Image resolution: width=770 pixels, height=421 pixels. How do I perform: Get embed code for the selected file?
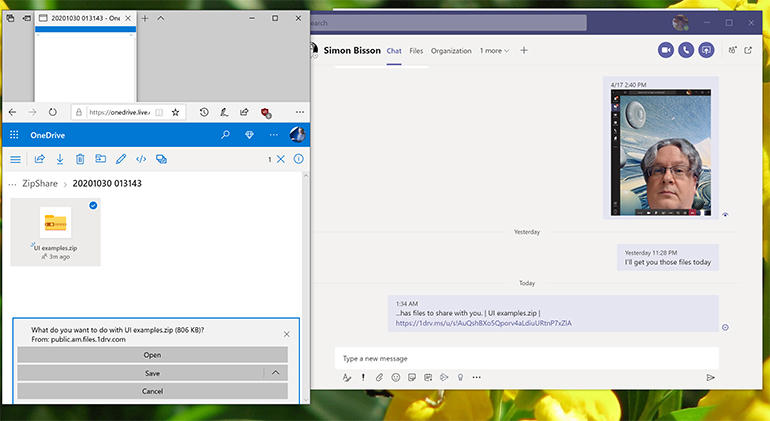(x=141, y=159)
